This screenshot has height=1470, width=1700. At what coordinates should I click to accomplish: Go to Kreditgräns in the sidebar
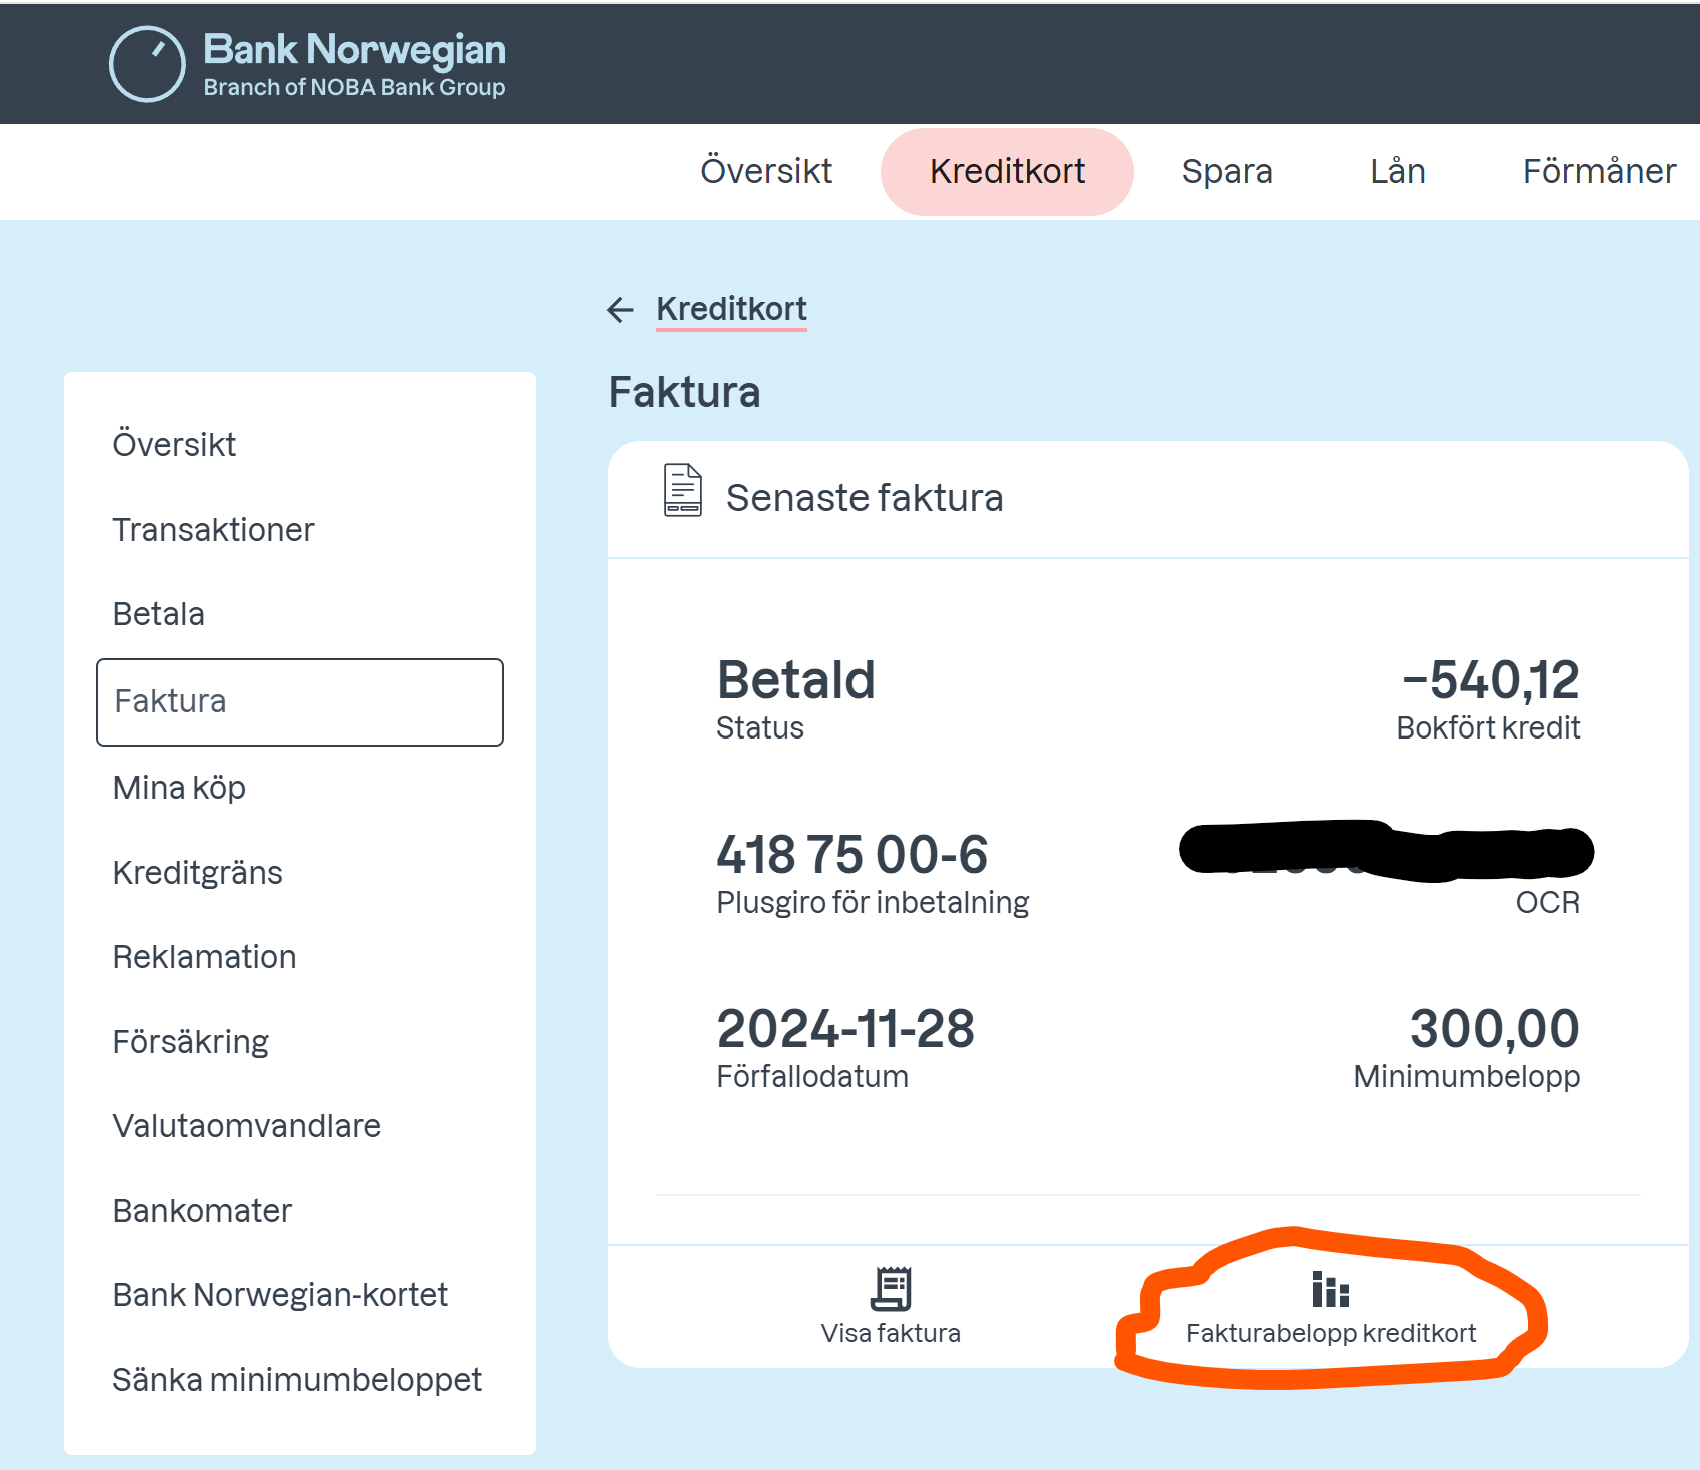tap(197, 873)
